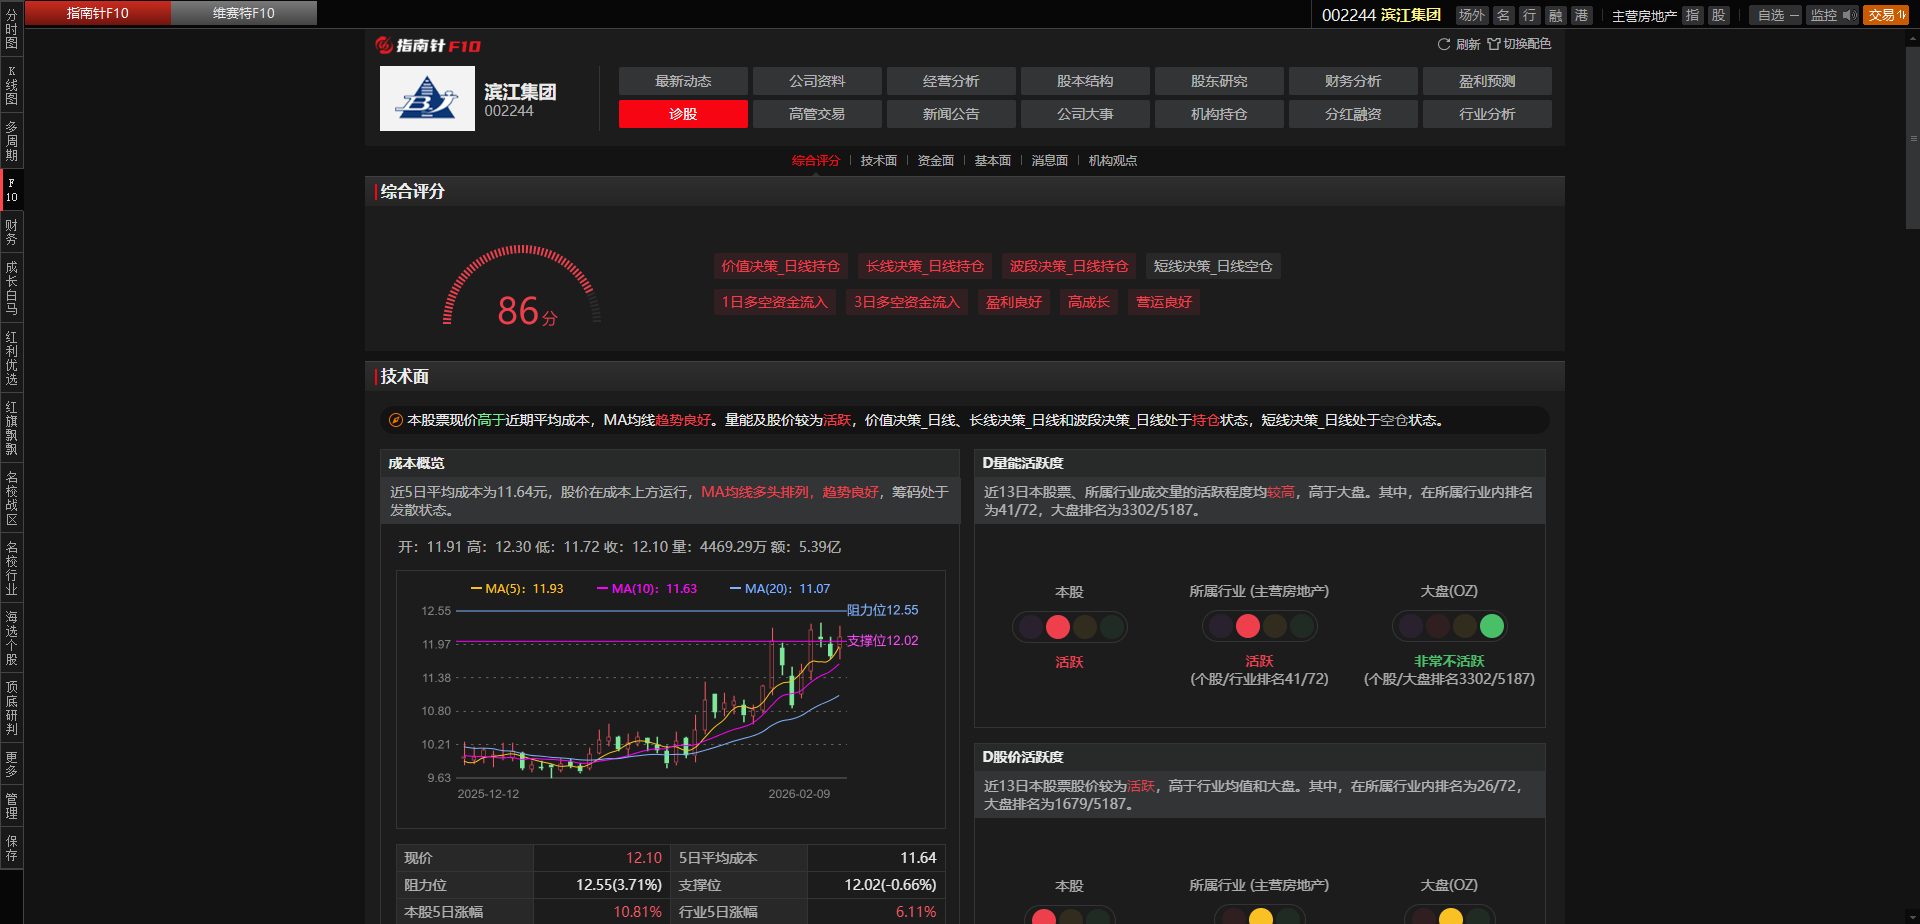This screenshot has width=1920, height=924.
Task: Select the 场外 button in top bar
Action: click(1471, 15)
